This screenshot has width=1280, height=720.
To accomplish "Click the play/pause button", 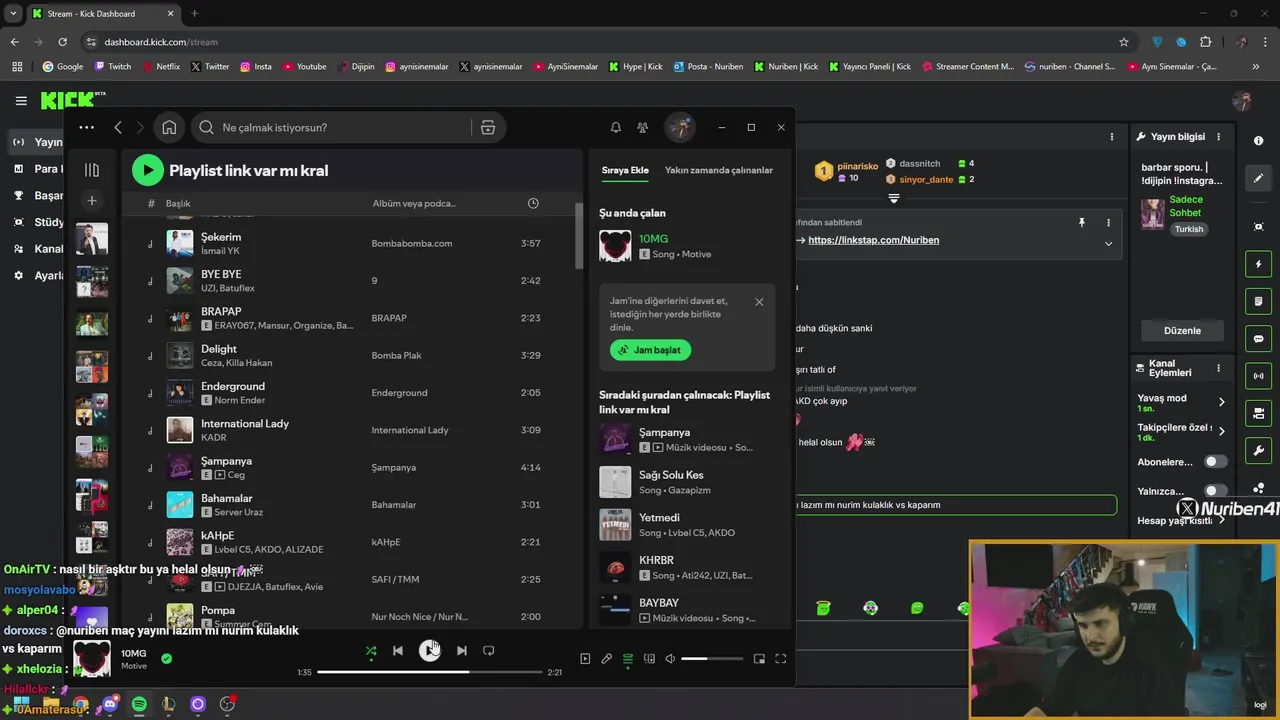I will [x=430, y=651].
